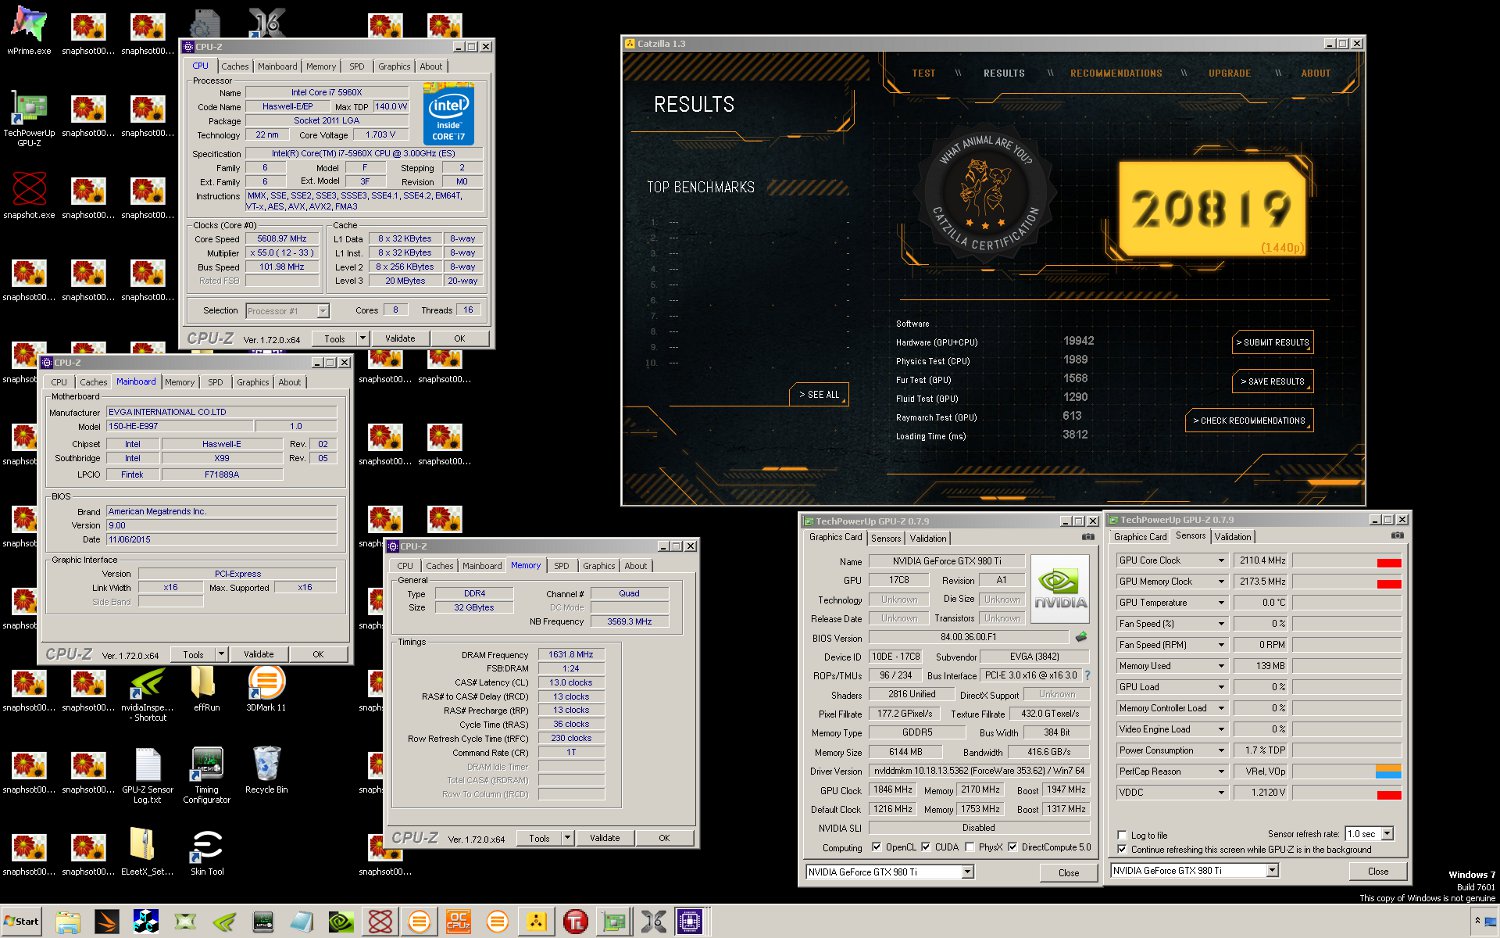1500x938 pixels.
Task: Click the Windows Start button
Action: [21, 921]
